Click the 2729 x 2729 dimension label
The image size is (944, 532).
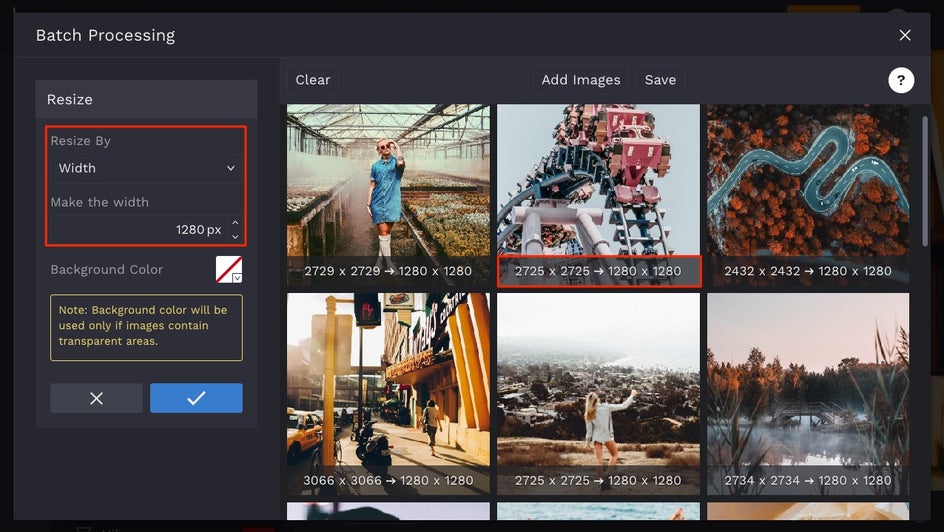point(388,271)
